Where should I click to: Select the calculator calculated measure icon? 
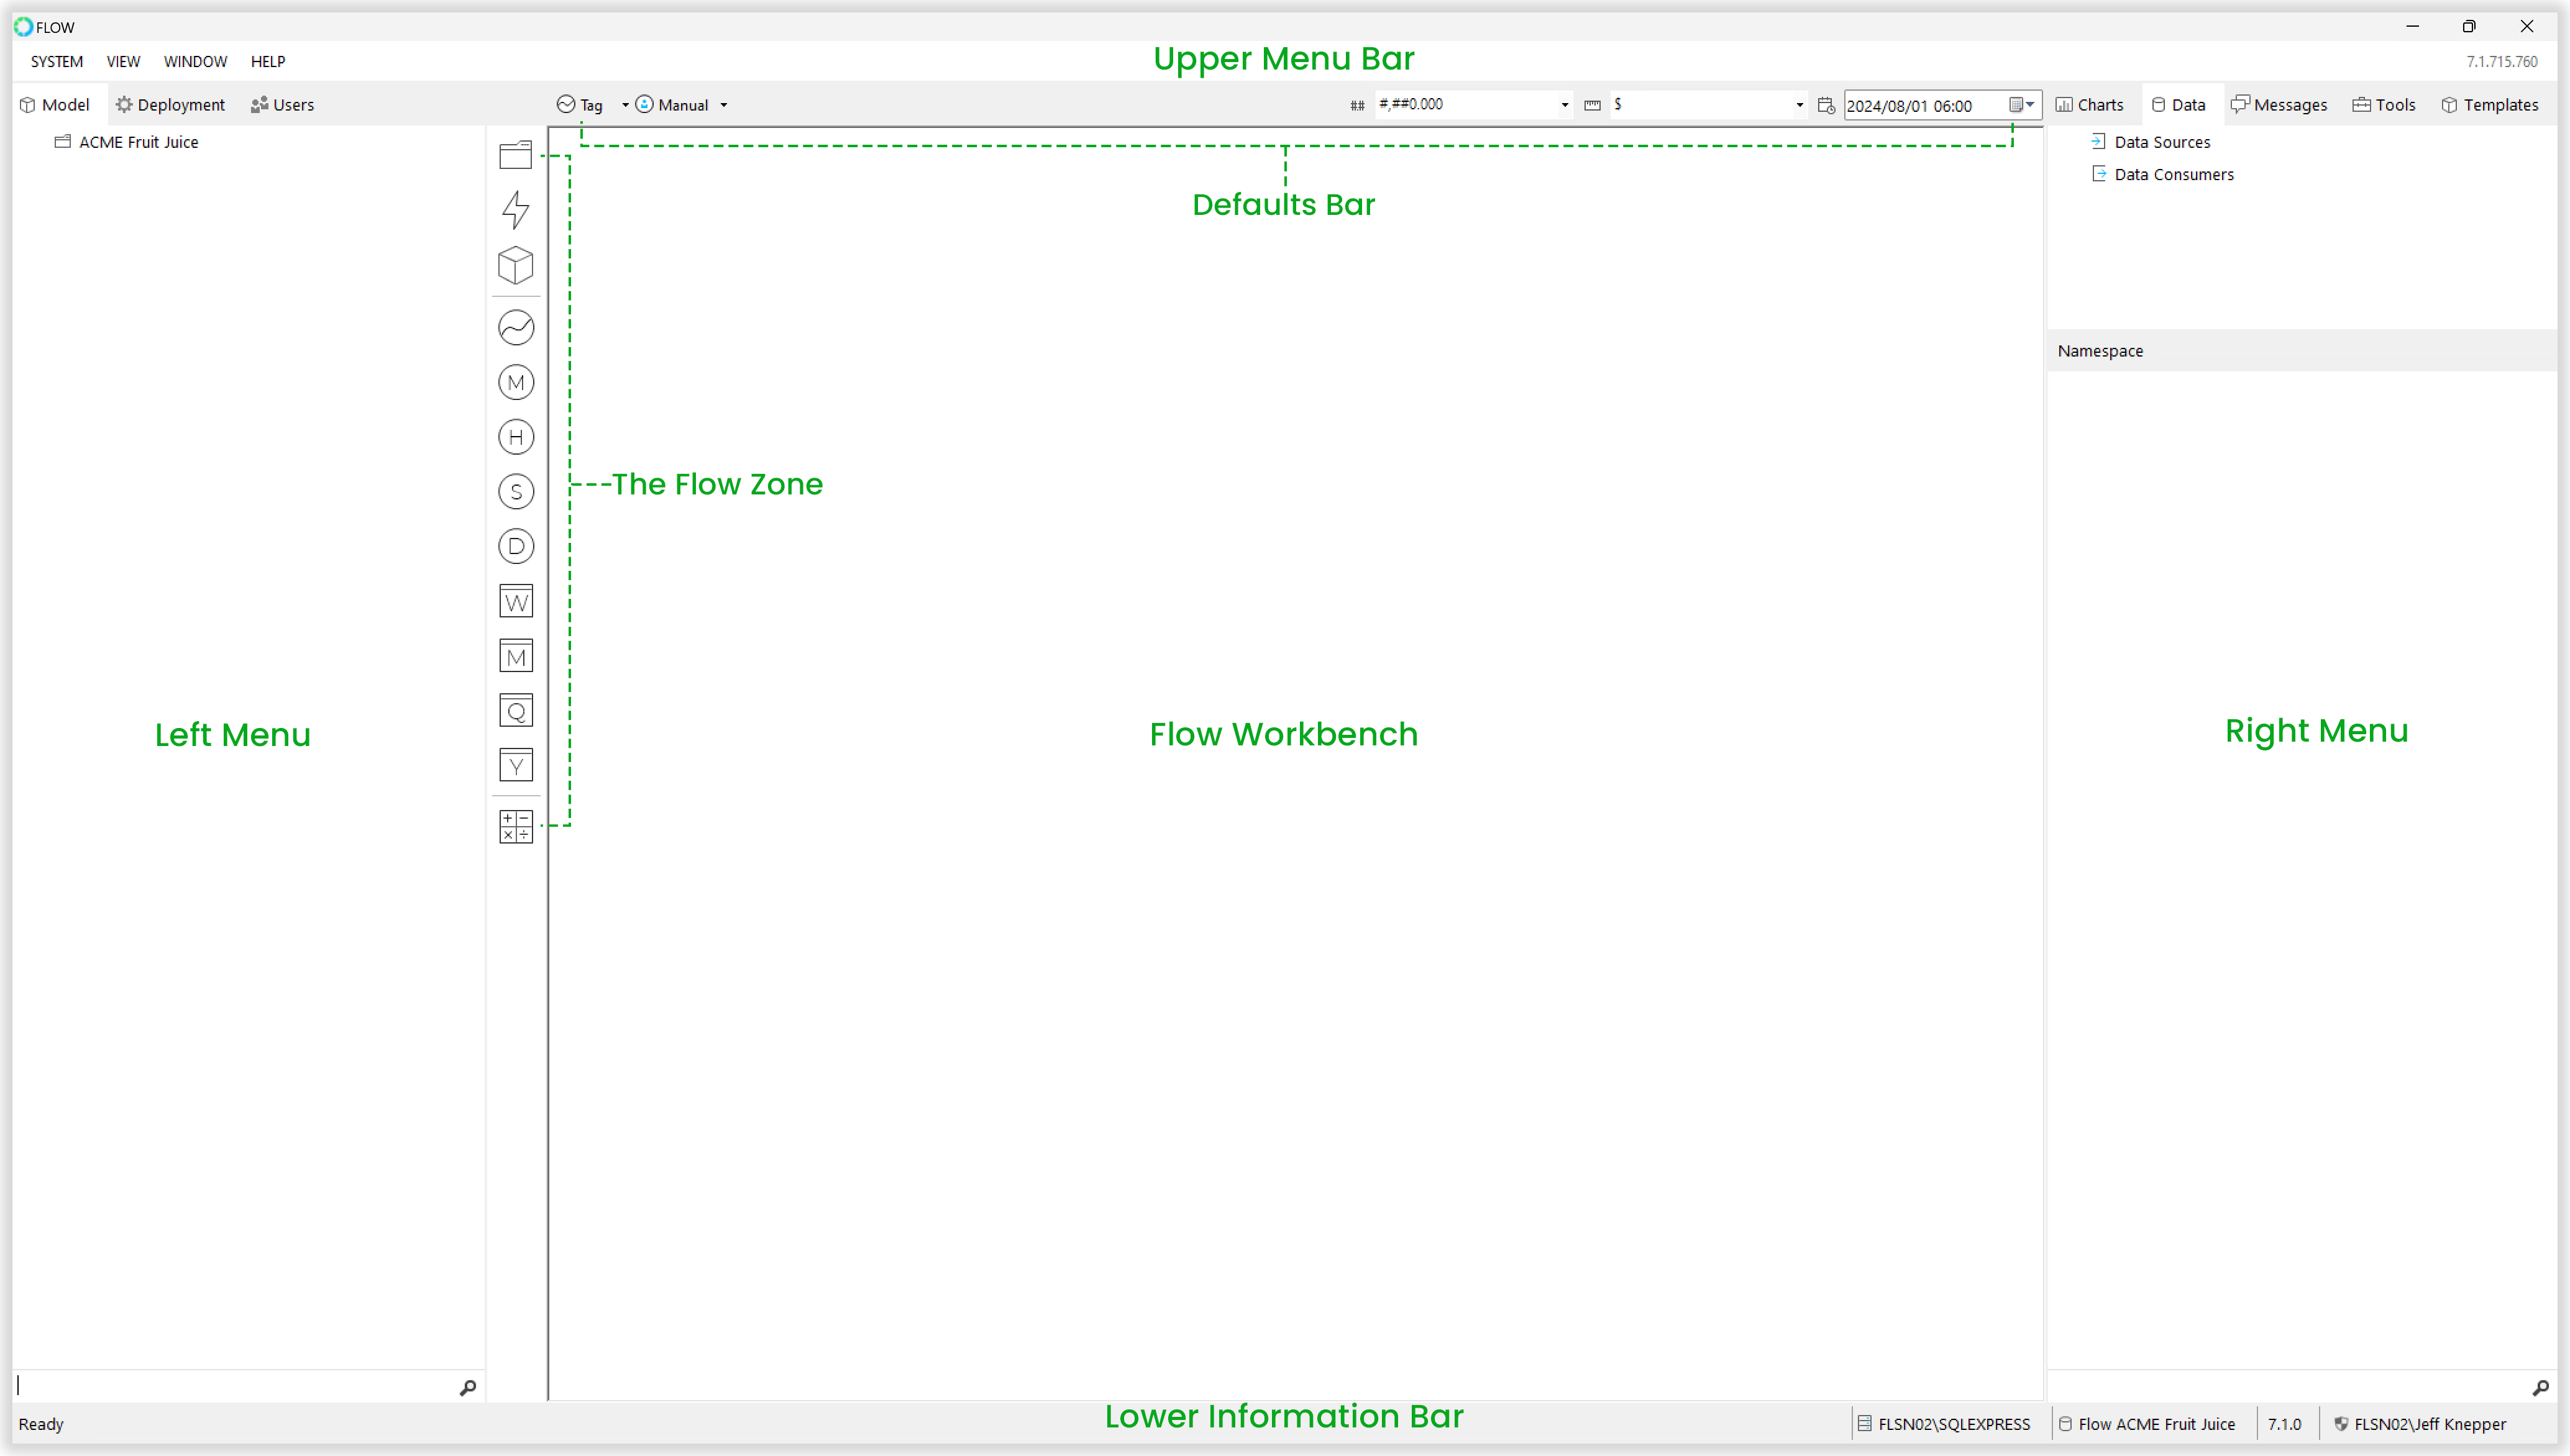coord(516,827)
